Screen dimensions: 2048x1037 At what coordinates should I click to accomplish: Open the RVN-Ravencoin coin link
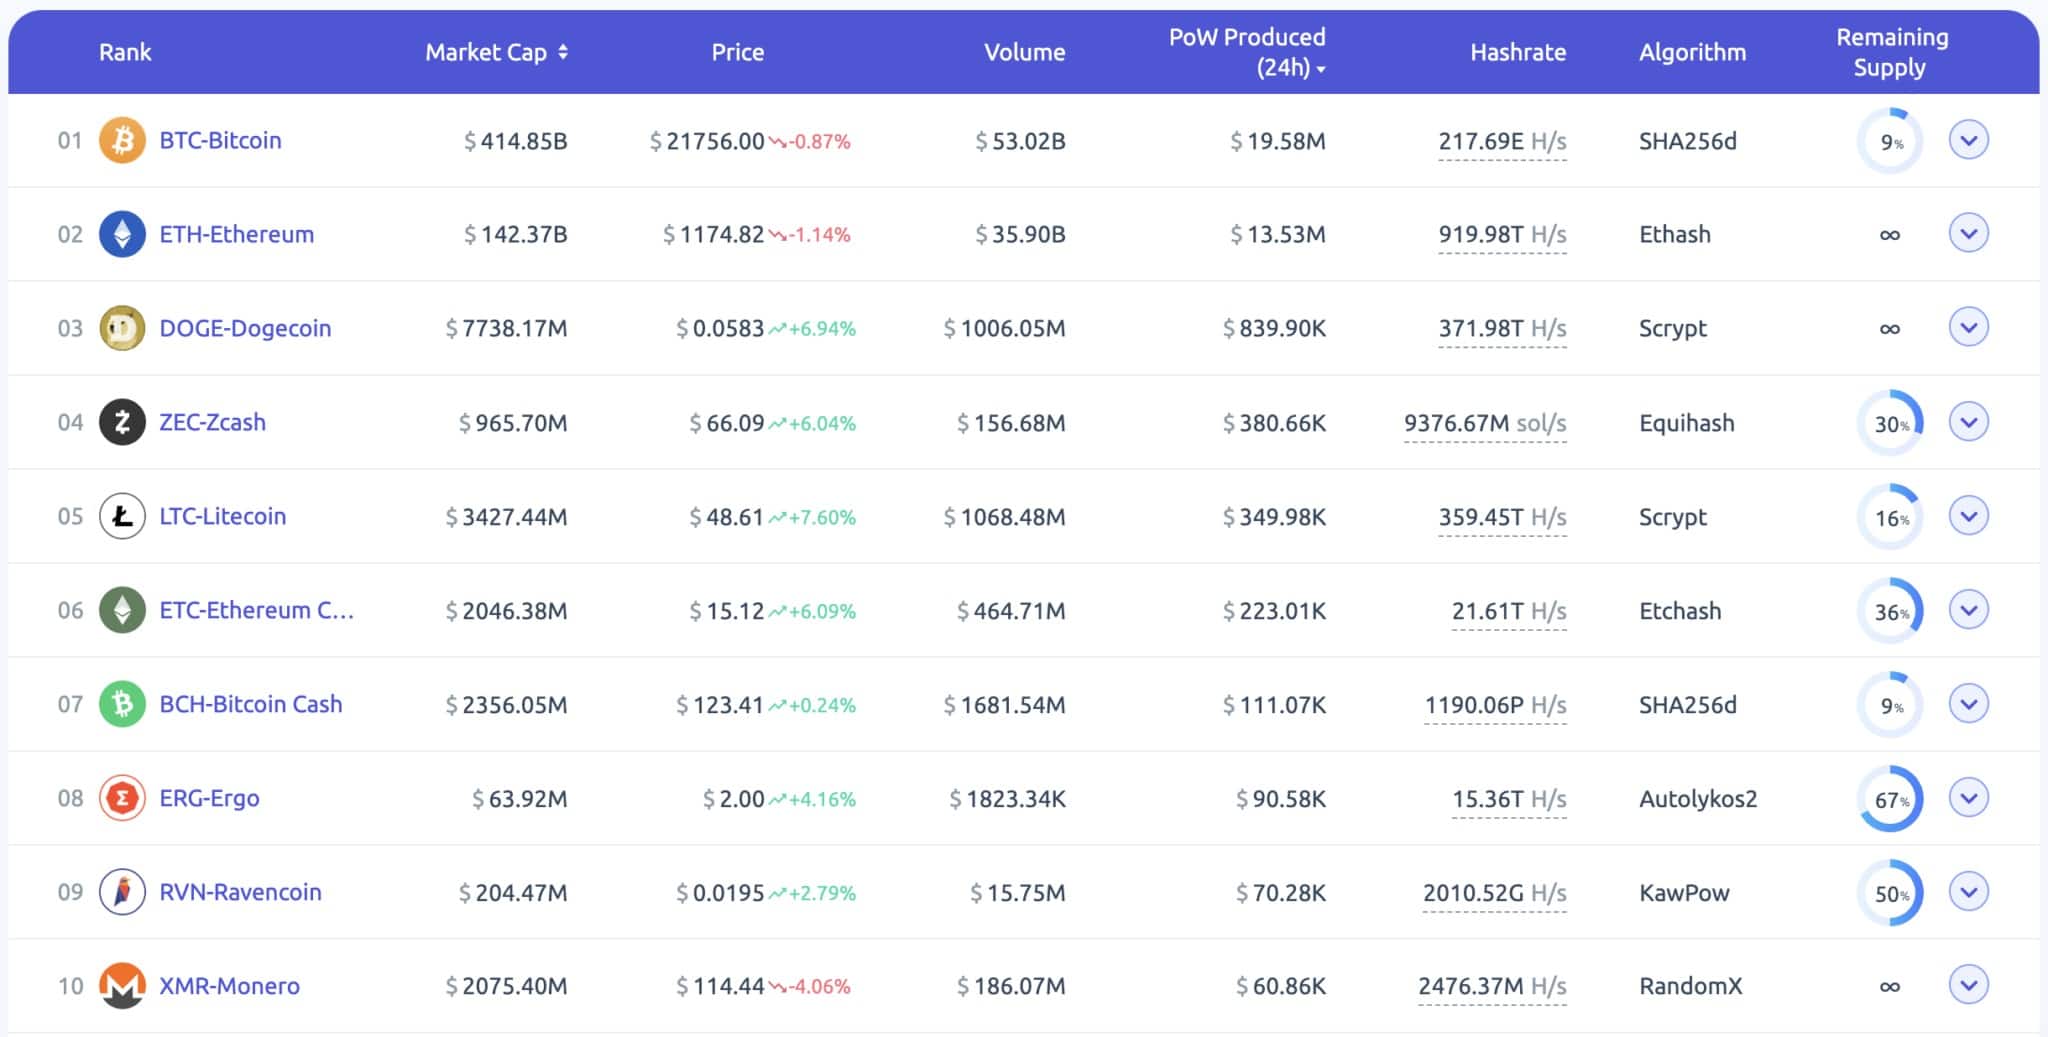point(241,892)
